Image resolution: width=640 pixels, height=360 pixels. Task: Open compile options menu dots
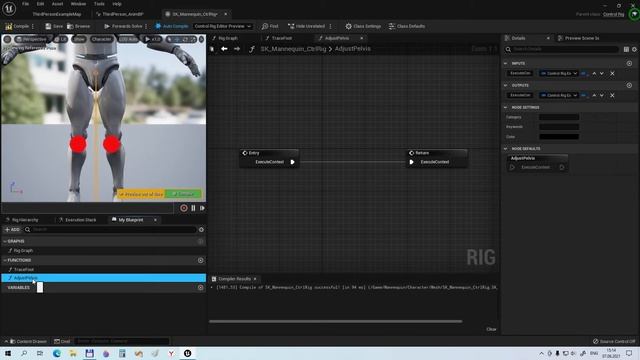(33, 26)
